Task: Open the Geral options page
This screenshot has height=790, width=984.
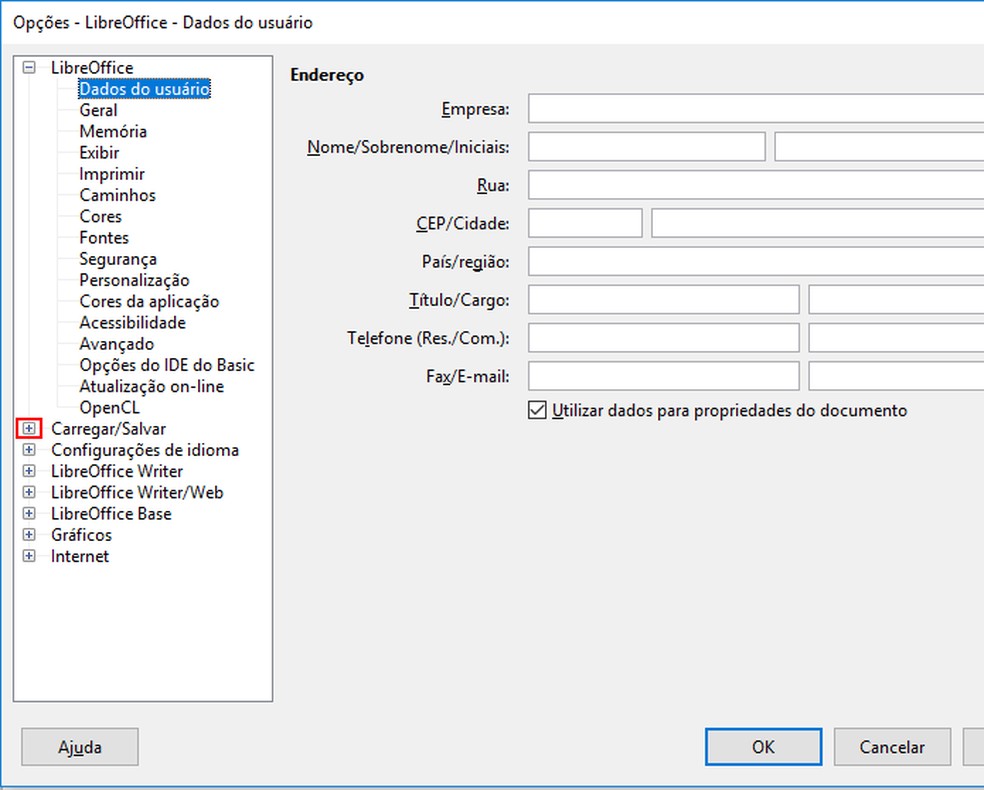Action: coord(99,110)
